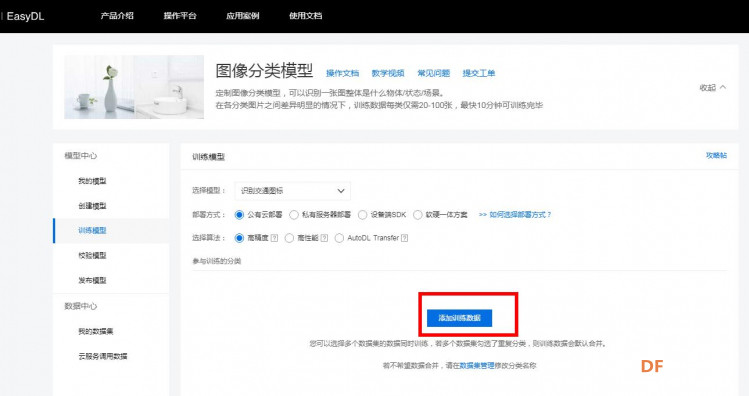749x396 pixels.
Task: Open the 如何选择部署方式 link
Action: tap(515, 215)
